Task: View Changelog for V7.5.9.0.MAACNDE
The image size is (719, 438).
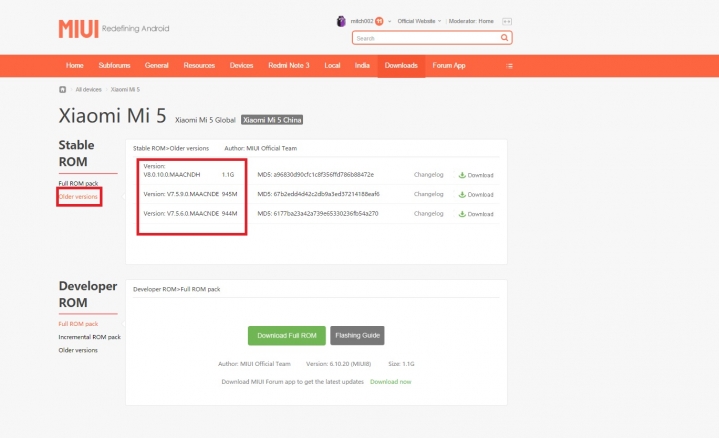Action: coord(428,194)
